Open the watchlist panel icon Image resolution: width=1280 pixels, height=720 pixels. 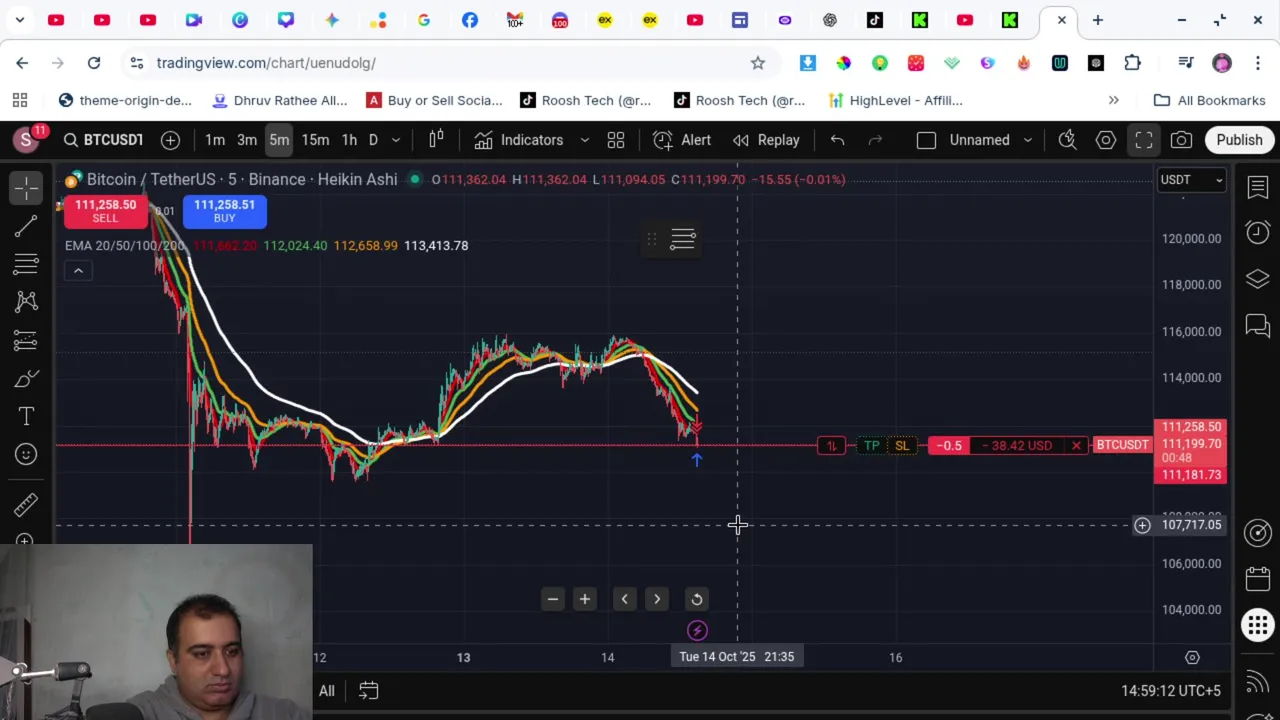(1258, 187)
